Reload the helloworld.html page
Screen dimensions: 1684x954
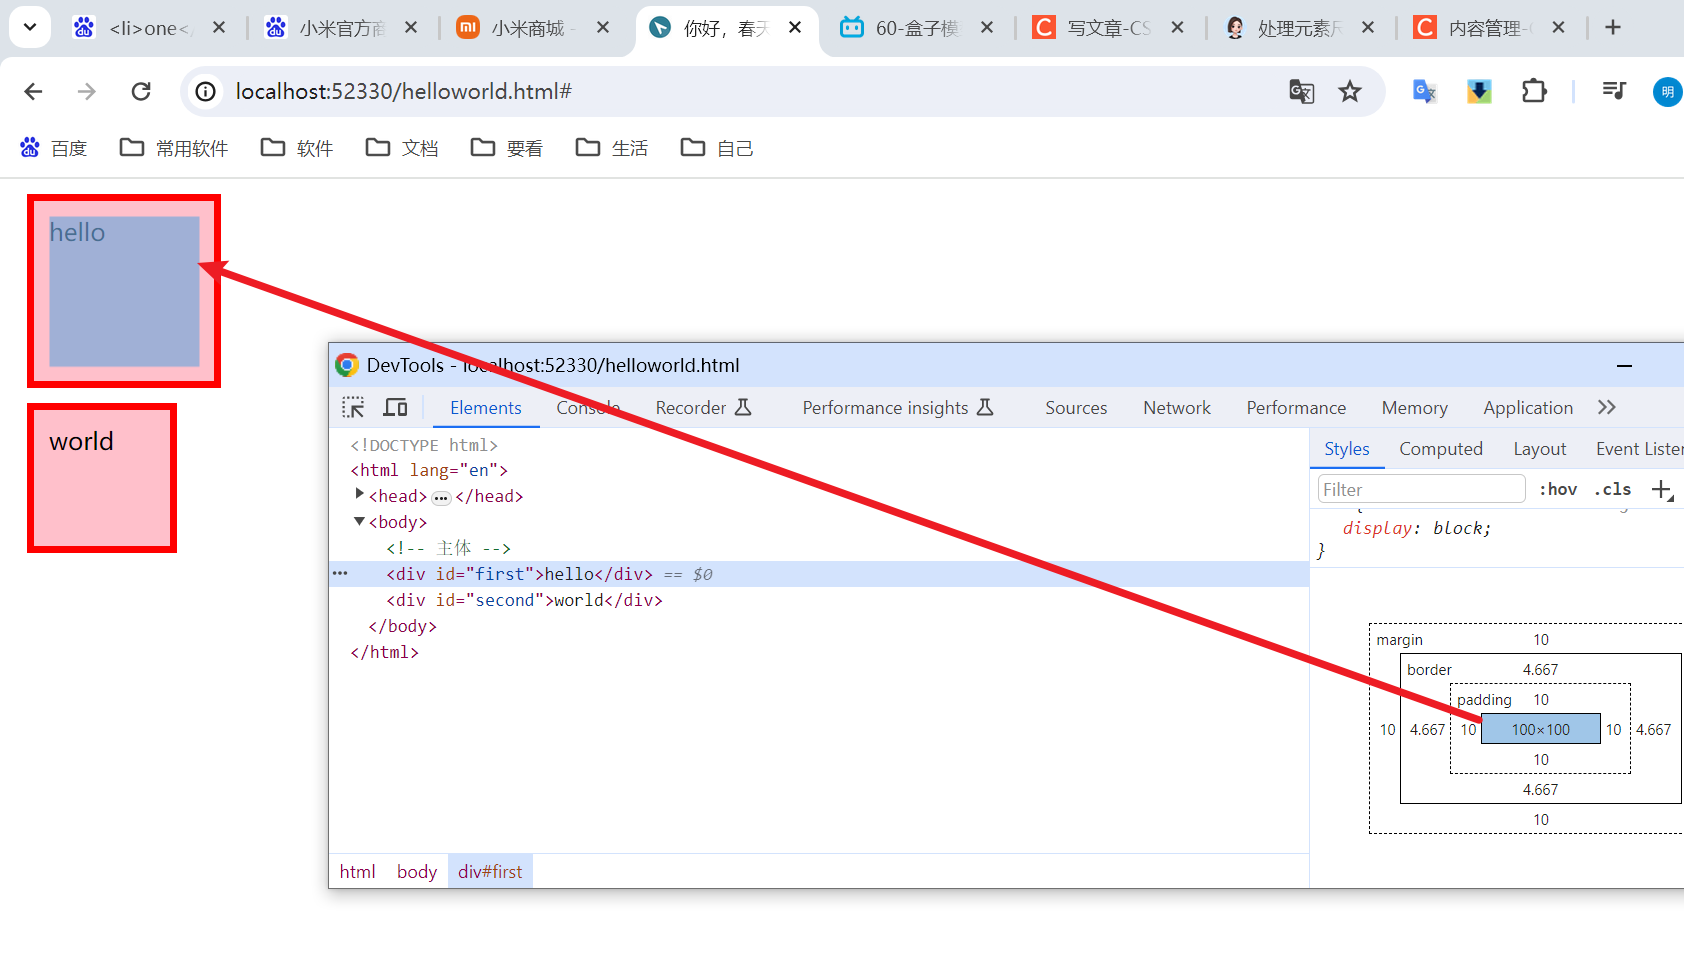[x=141, y=92]
